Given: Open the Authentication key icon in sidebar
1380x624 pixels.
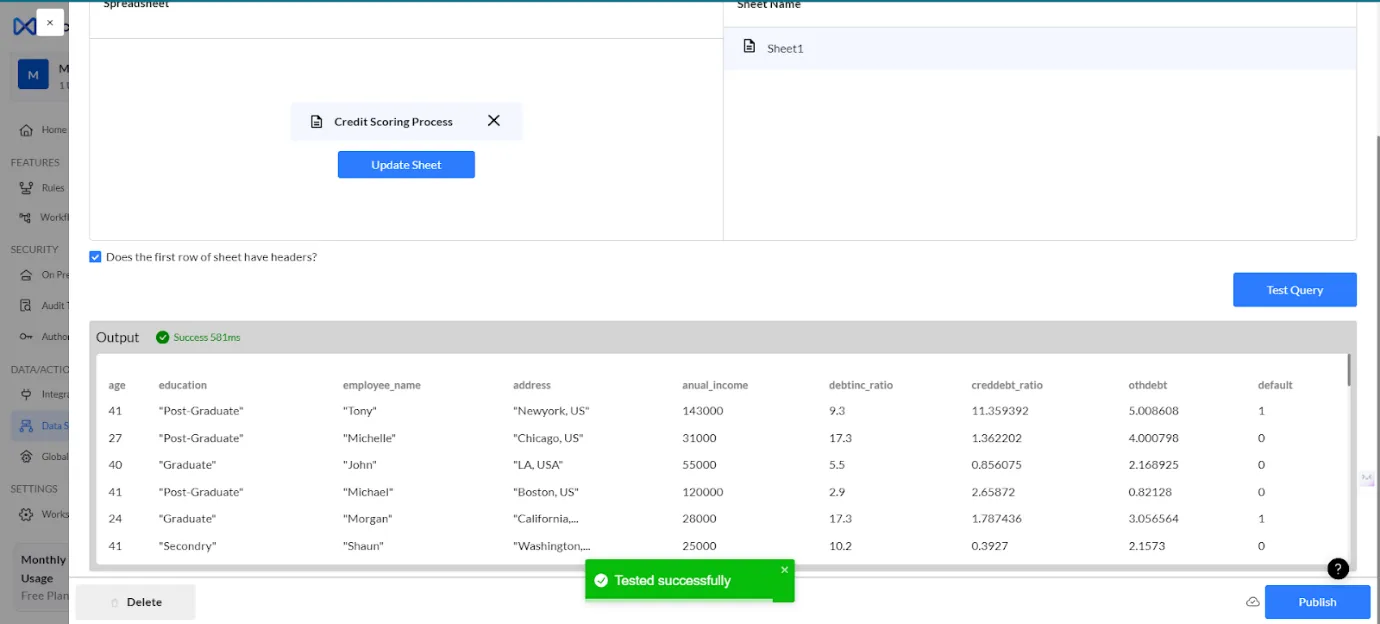Looking at the screenshot, I should pos(27,336).
